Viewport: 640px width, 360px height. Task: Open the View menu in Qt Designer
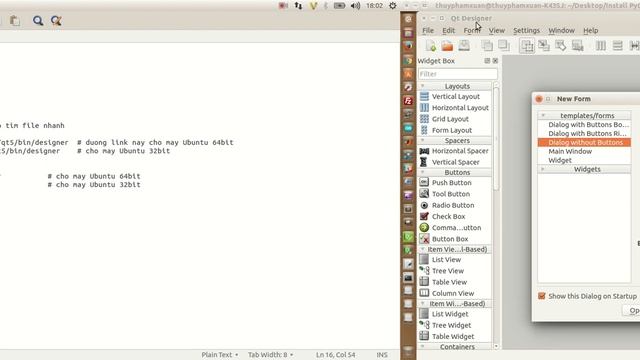tap(497, 31)
